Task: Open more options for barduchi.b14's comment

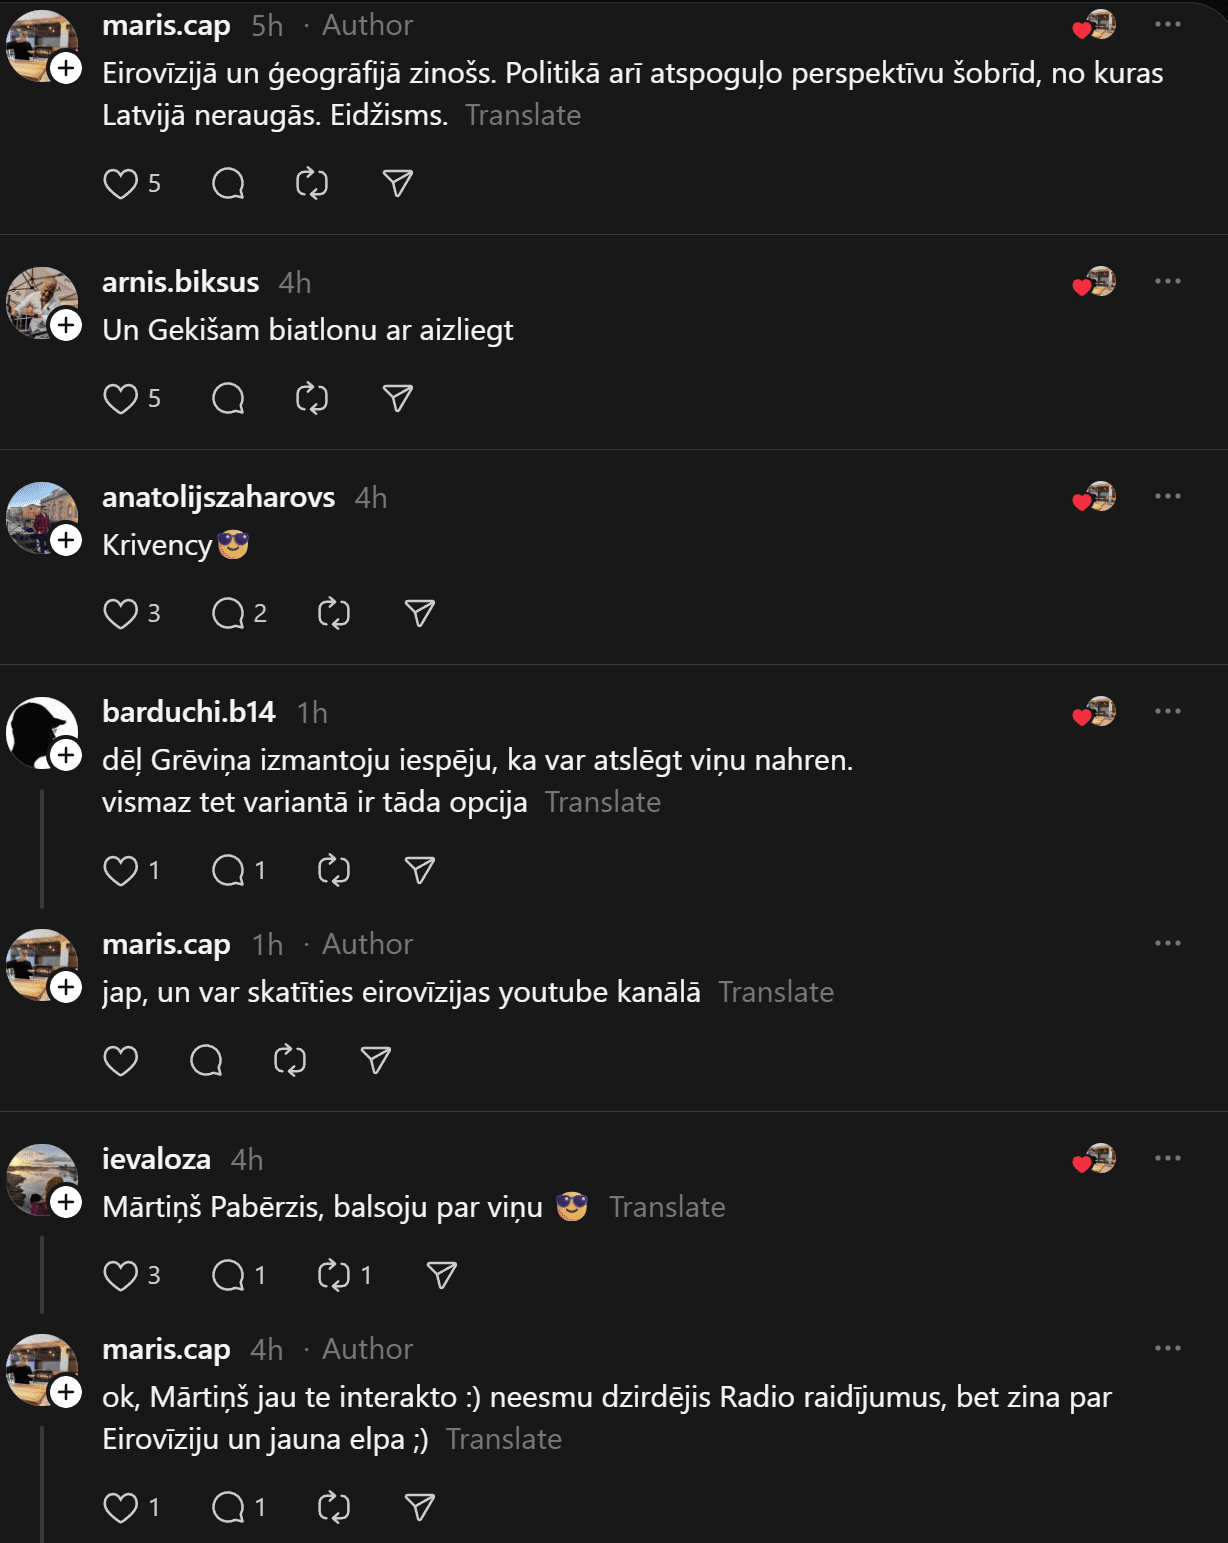Action: click(1167, 712)
